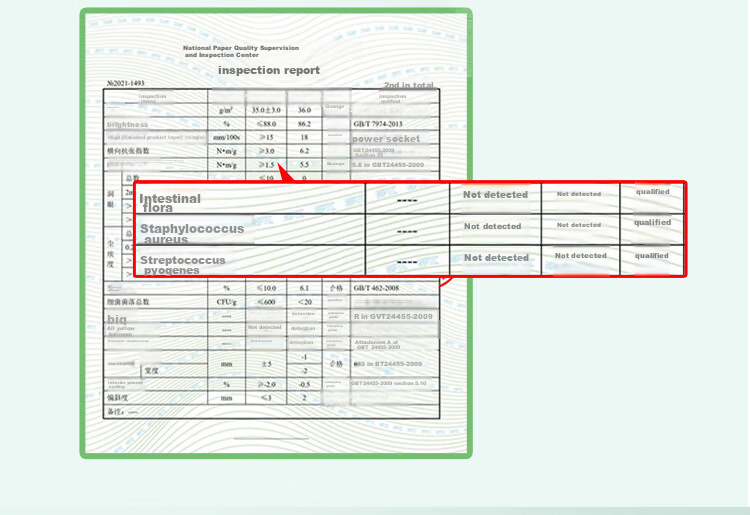Click report number No2021-1493

pos(125,83)
